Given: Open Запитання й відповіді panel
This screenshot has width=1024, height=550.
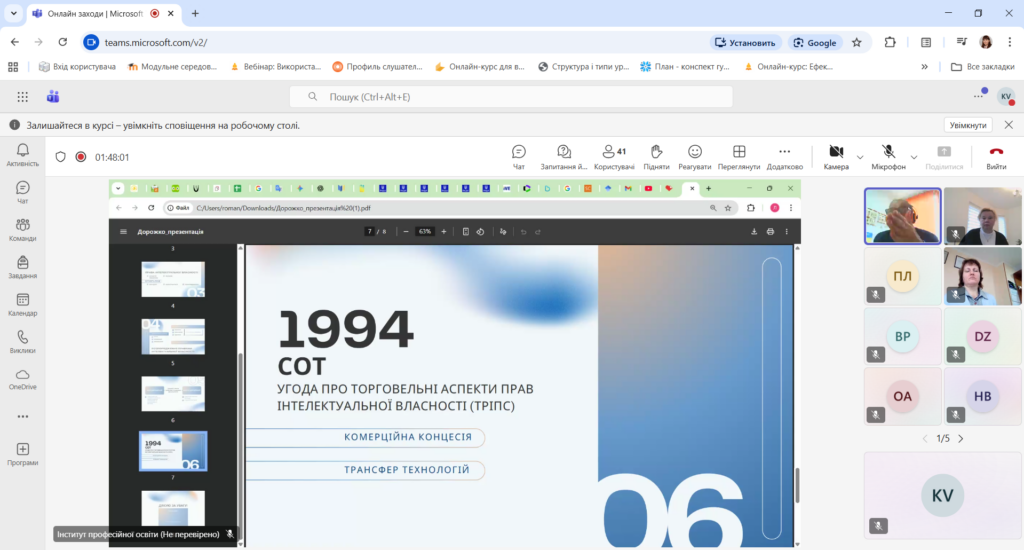Looking at the screenshot, I should 564,156.
